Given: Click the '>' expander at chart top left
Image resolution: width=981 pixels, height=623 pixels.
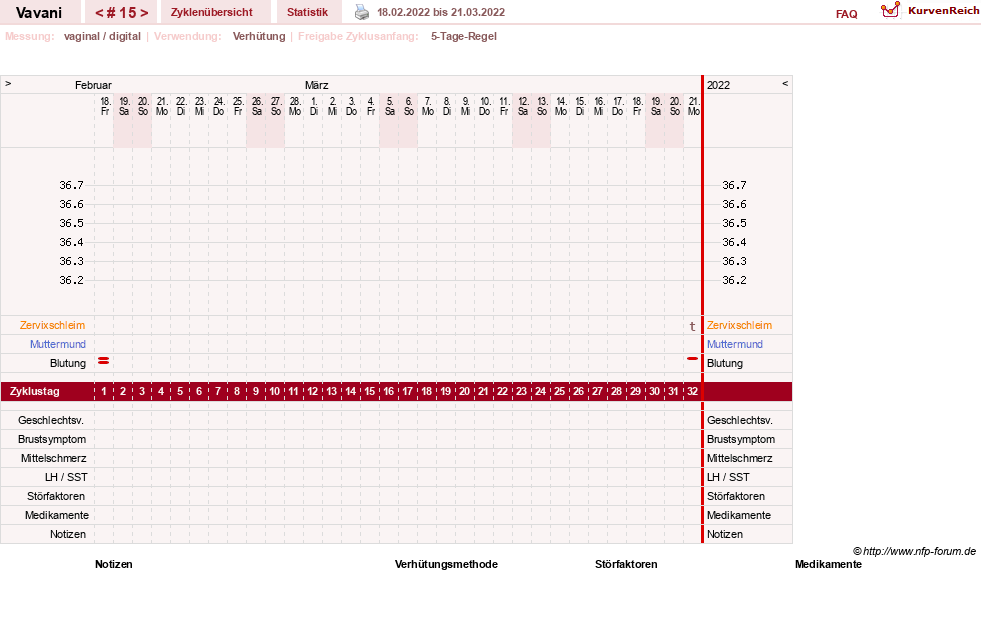Looking at the screenshot, I should click(x=8, y=83).
